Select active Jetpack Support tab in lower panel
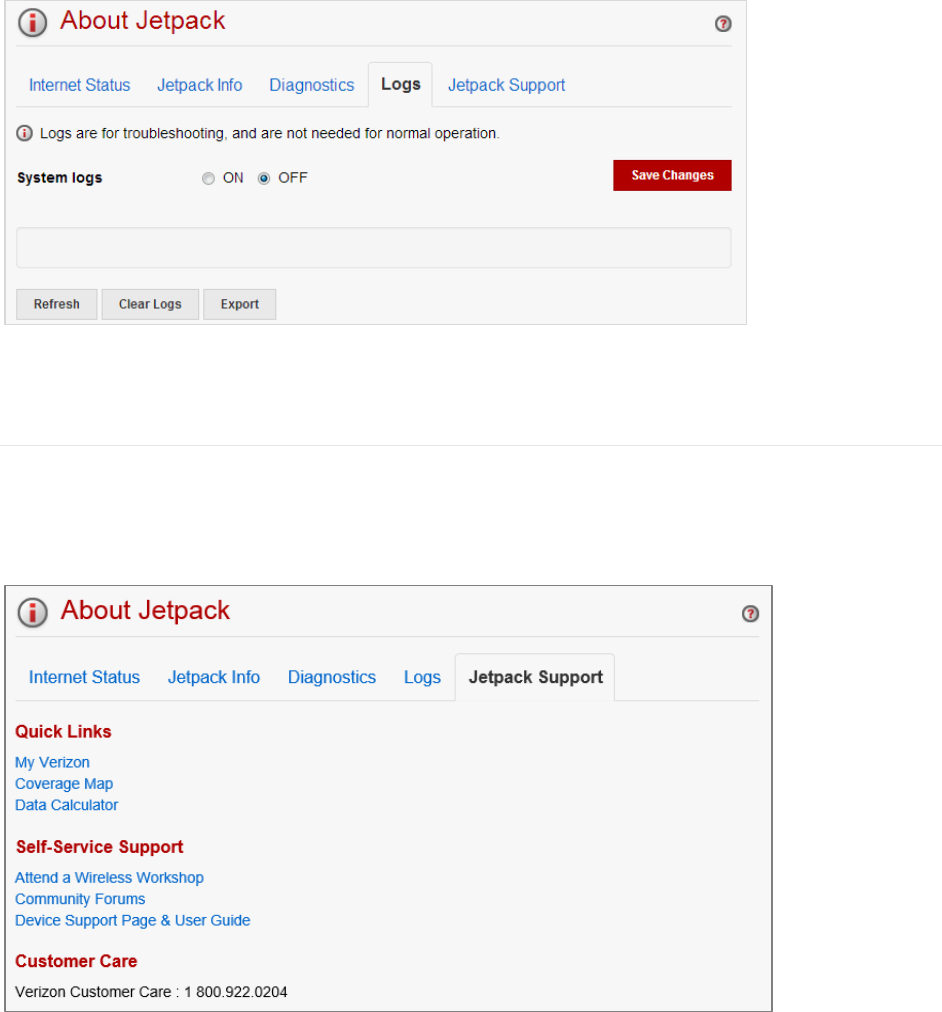 [x=535, y=677]
